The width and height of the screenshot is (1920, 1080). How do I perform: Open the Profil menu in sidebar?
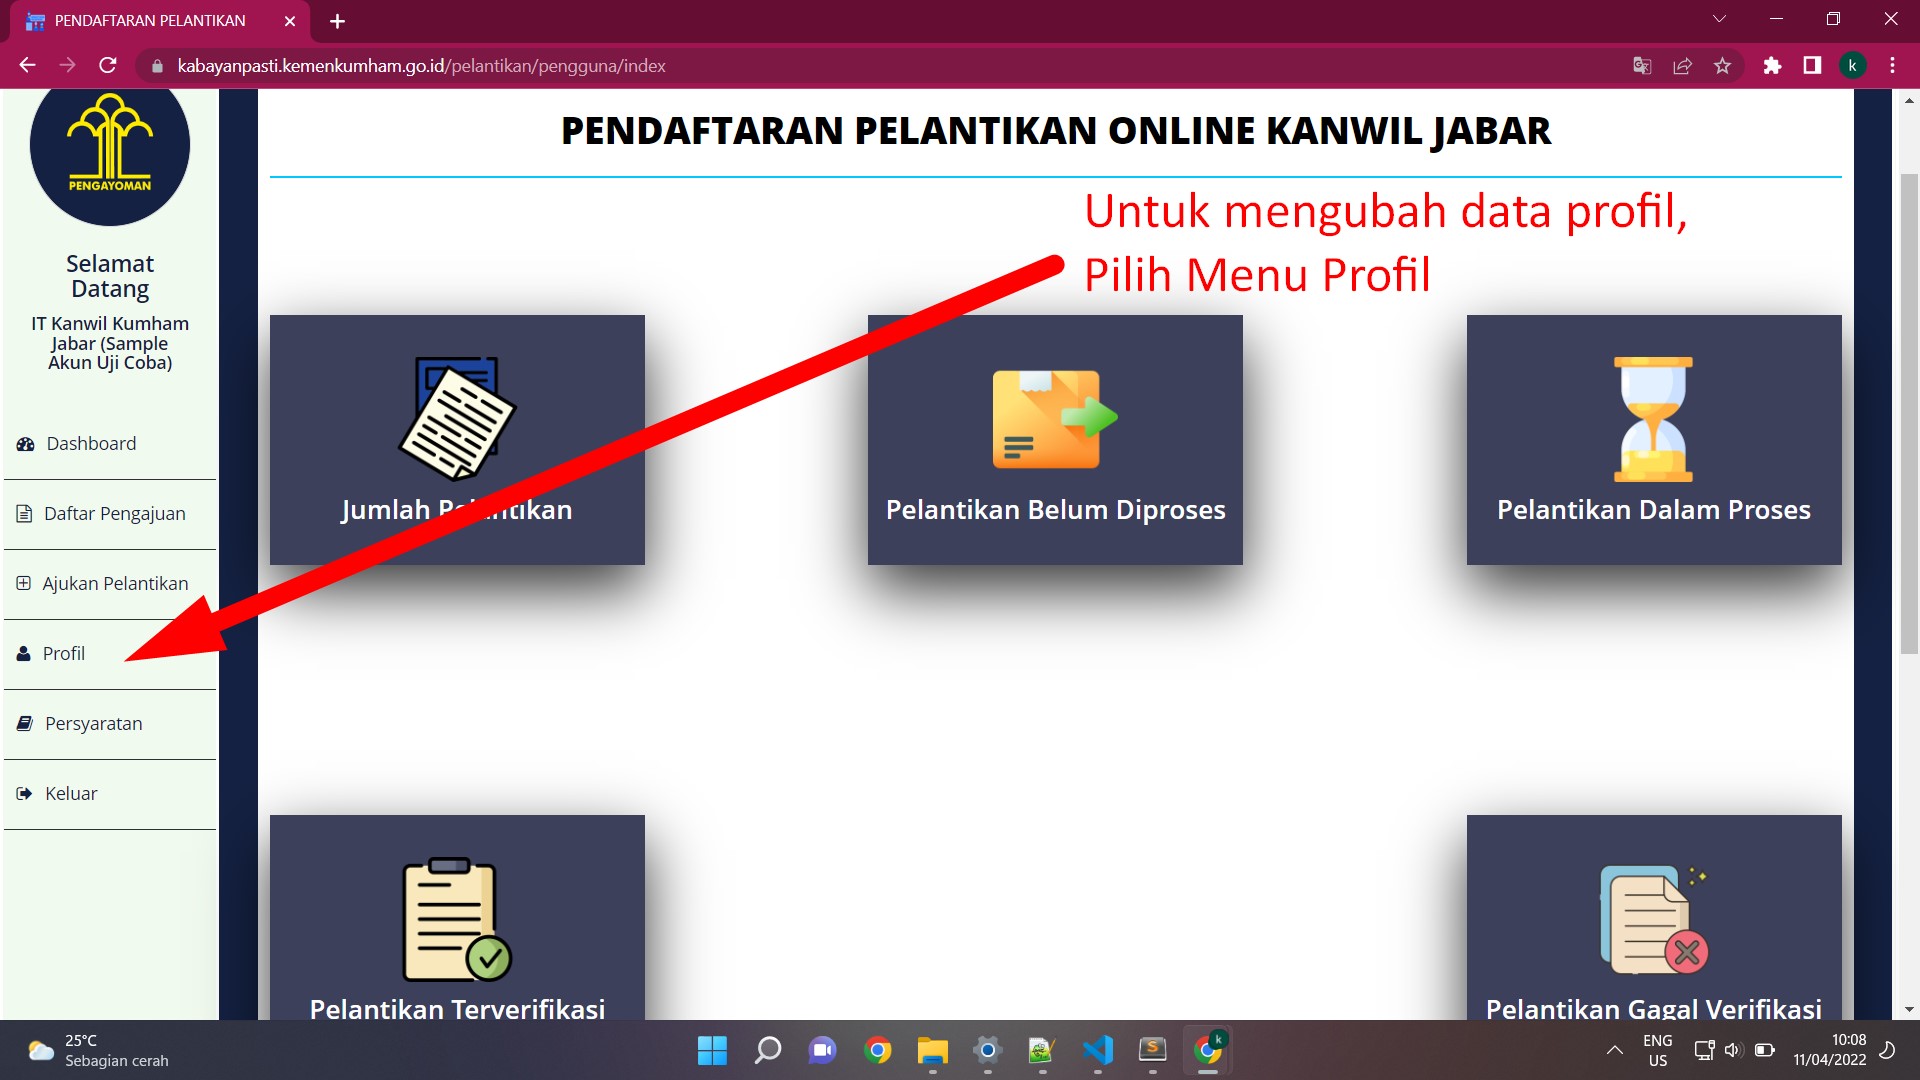(63, 654)
